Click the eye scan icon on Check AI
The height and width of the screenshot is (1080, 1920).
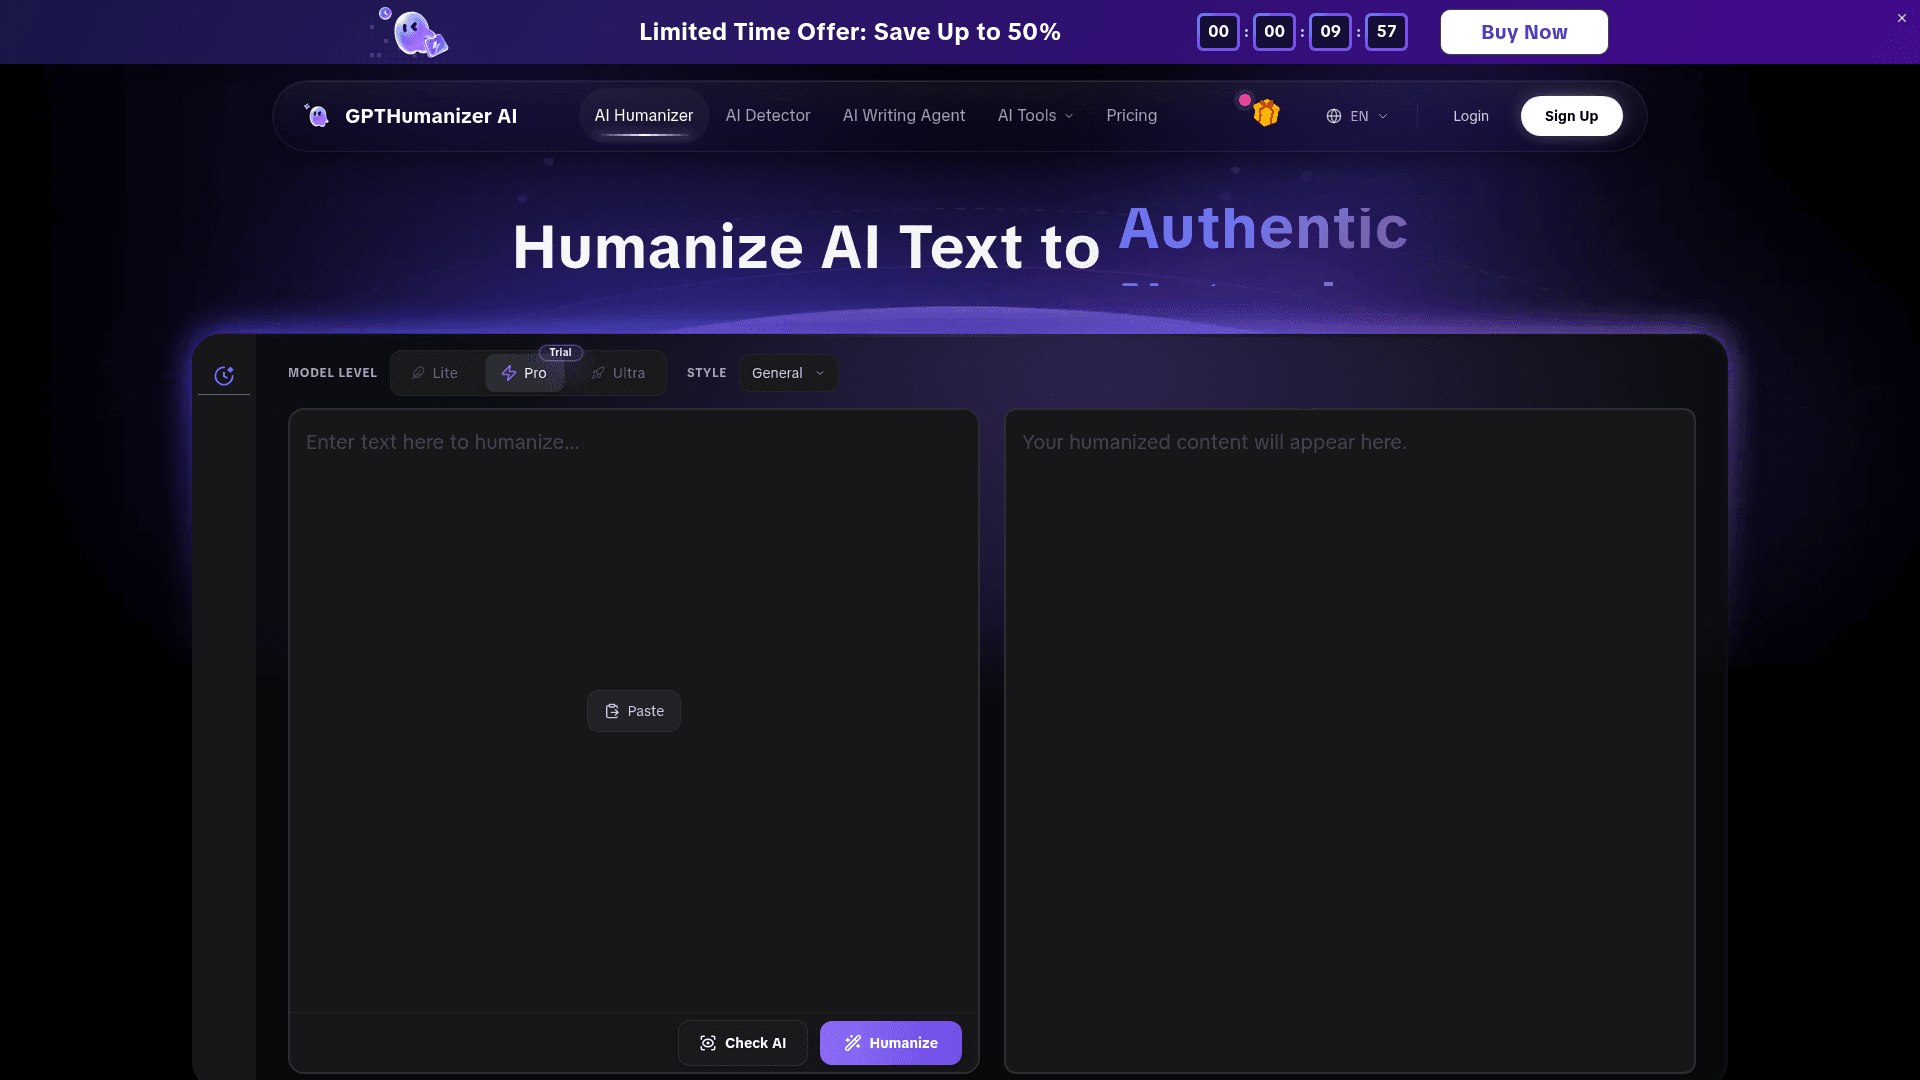(x=708, y=1043)
